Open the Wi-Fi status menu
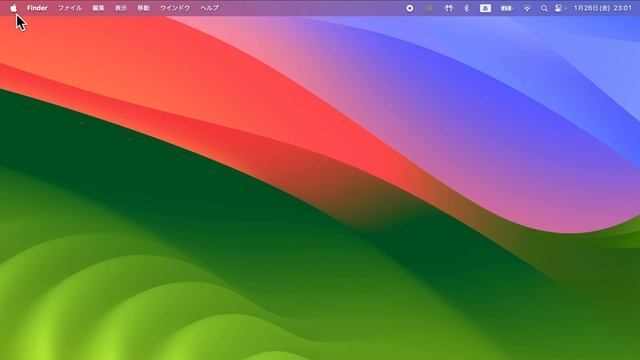 tap(527, 8)
